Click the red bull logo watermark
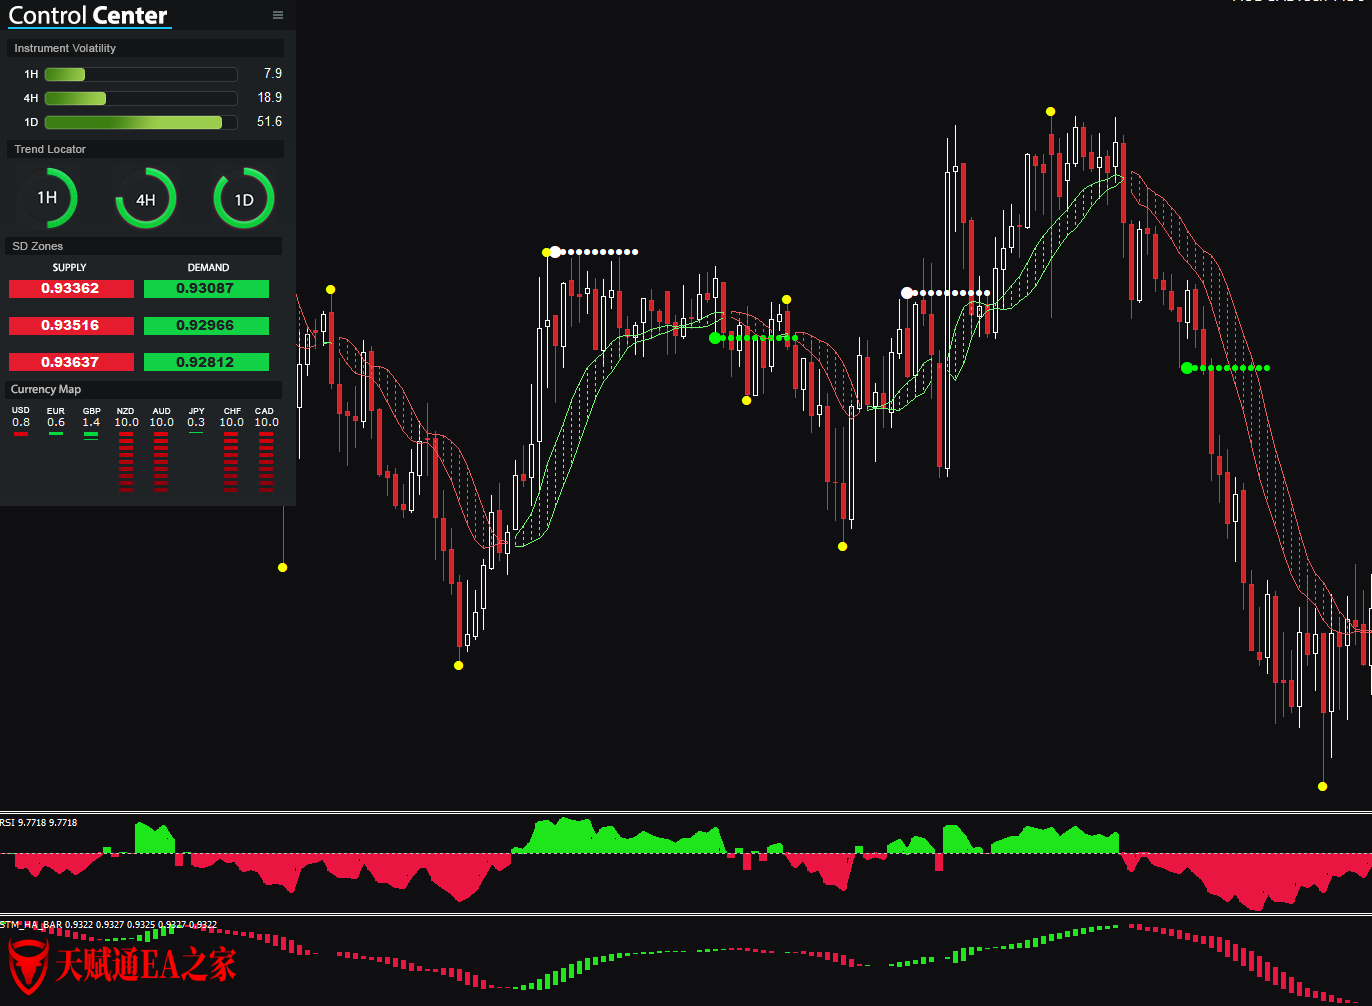The image size is (1372, 1006). click(28, 965)
